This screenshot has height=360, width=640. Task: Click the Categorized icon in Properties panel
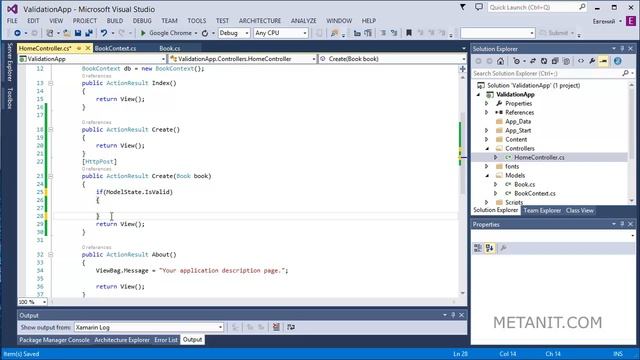pyautogui.click(x=478, y=248)
